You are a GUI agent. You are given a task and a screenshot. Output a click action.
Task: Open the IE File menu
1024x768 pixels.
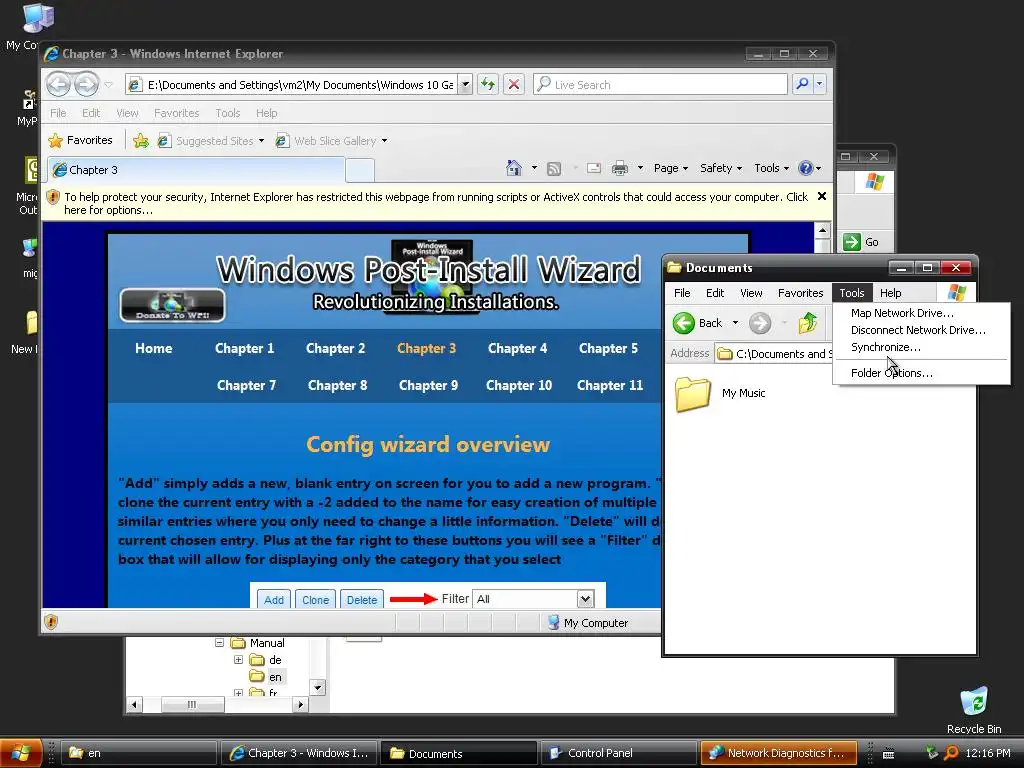(58, 113)
